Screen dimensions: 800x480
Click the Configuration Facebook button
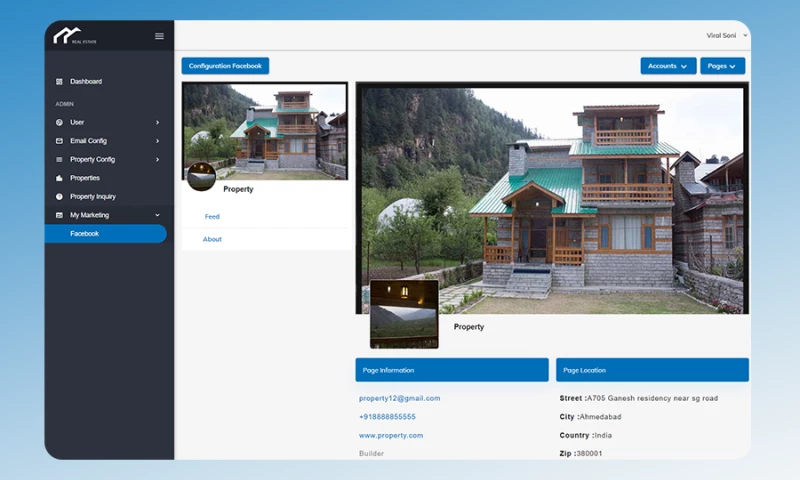click(x=225, y=66)
